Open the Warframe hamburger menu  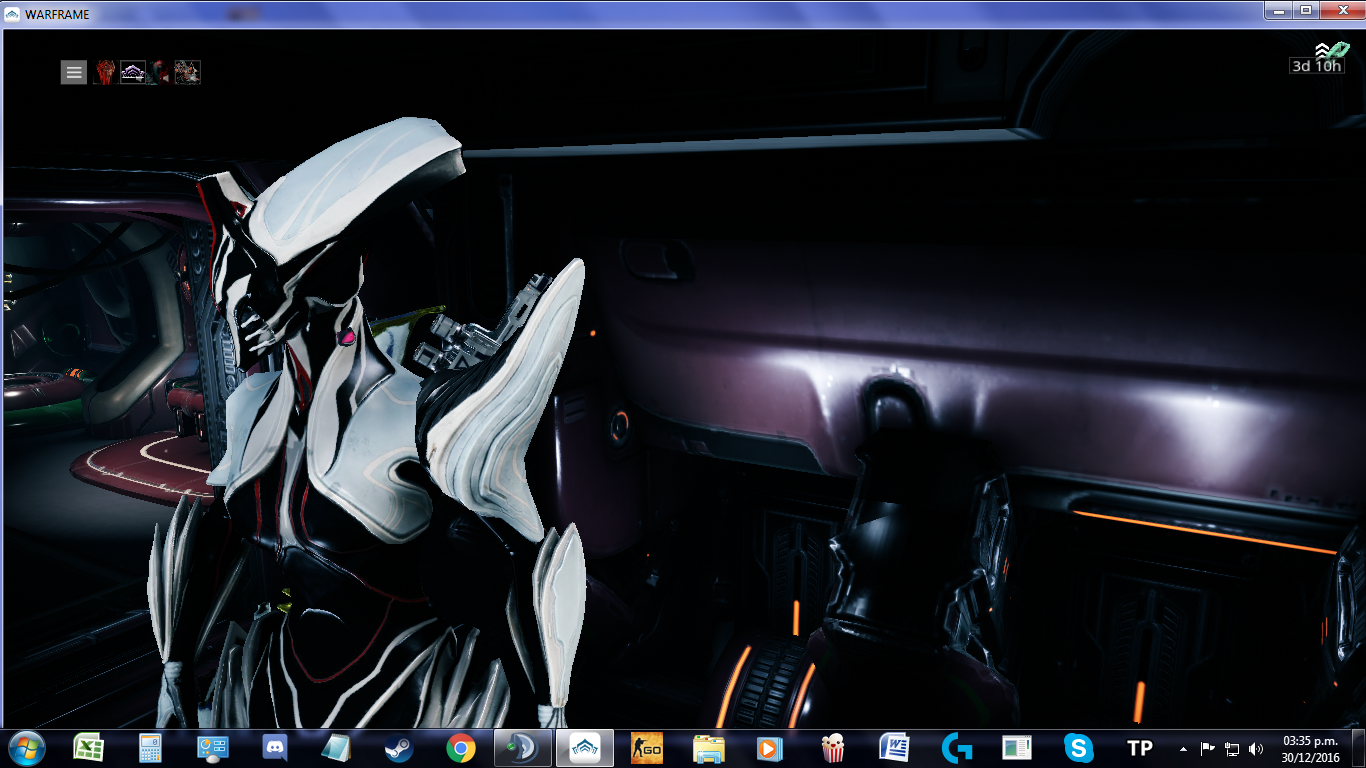[74, 72]
